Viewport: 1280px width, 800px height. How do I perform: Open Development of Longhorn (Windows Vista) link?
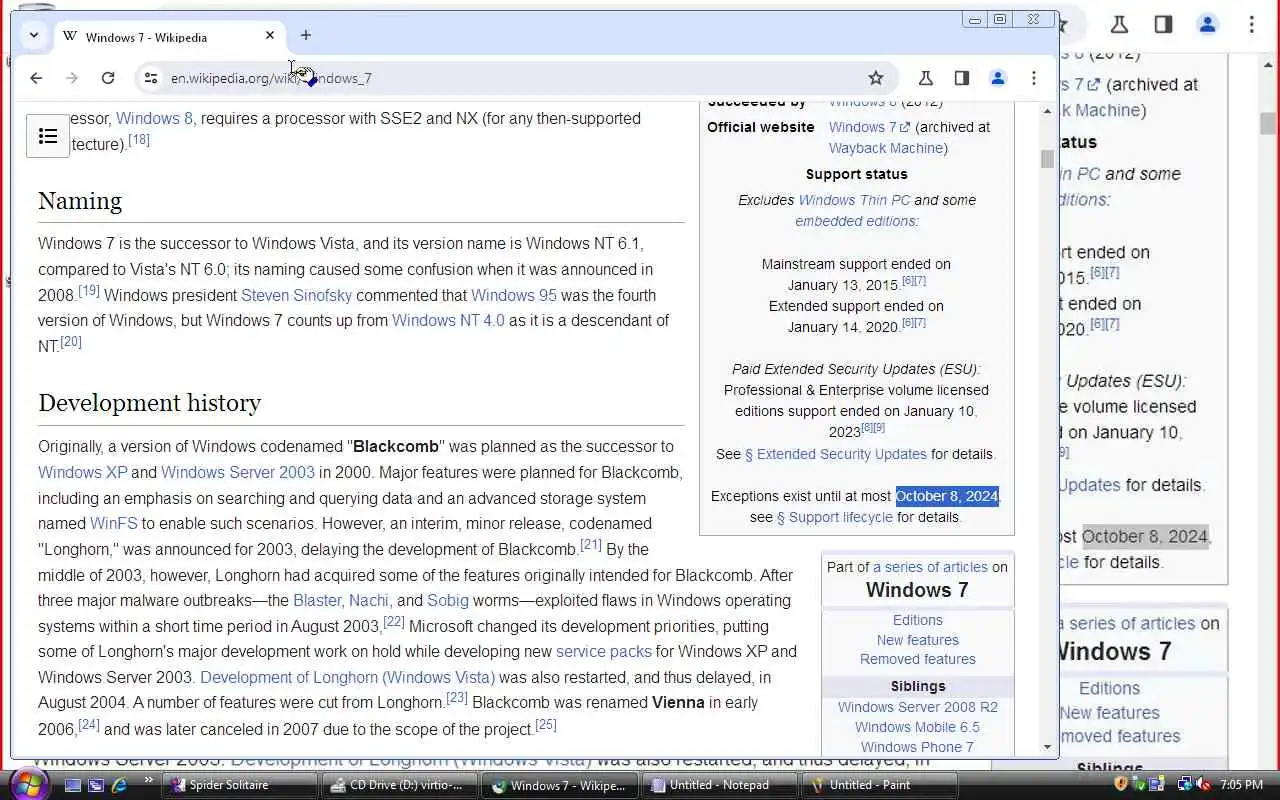click(x=347, y=677)
